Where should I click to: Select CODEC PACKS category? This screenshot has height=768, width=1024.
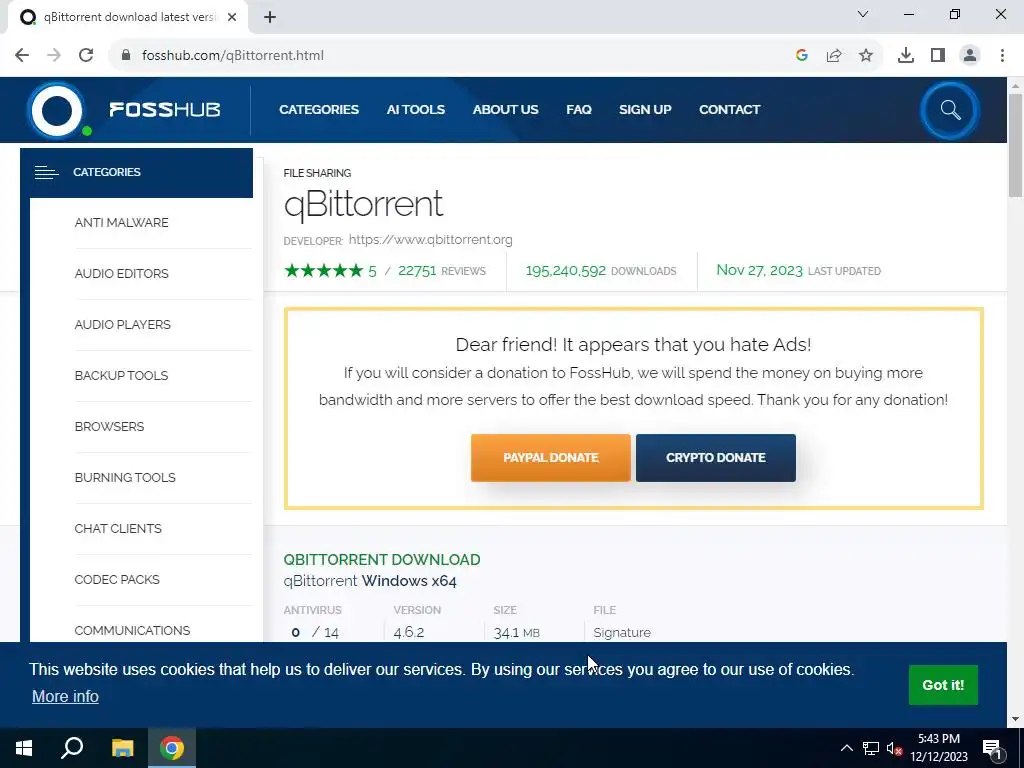[x=117, y=579]
